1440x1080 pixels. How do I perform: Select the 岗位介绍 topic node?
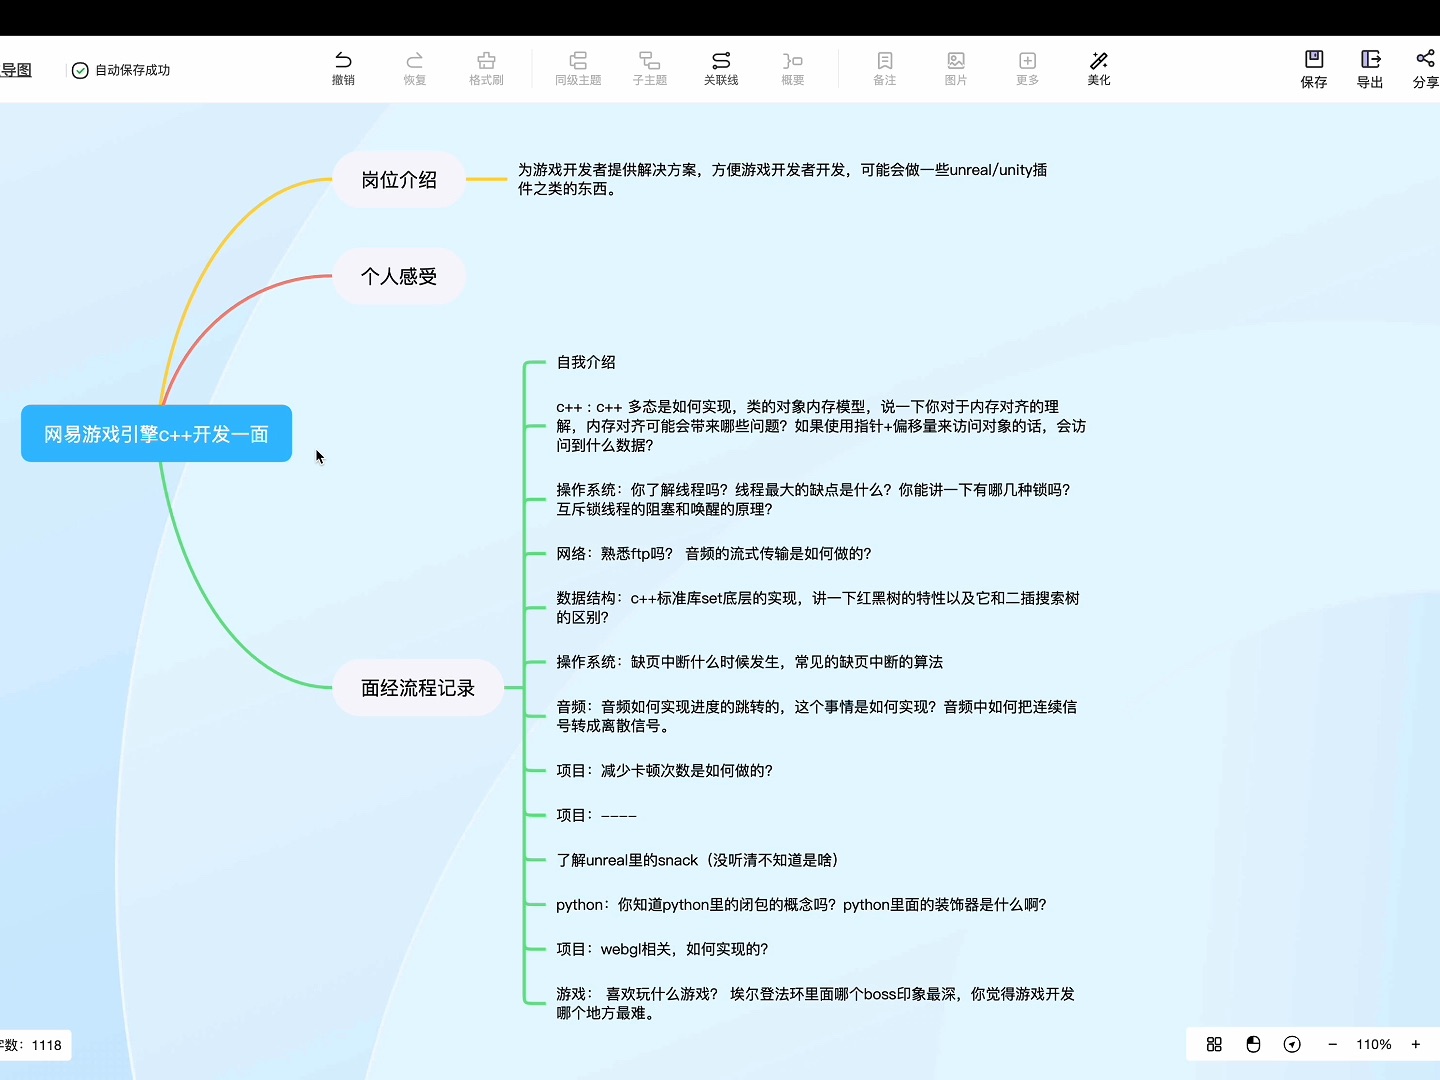[399, 180]
